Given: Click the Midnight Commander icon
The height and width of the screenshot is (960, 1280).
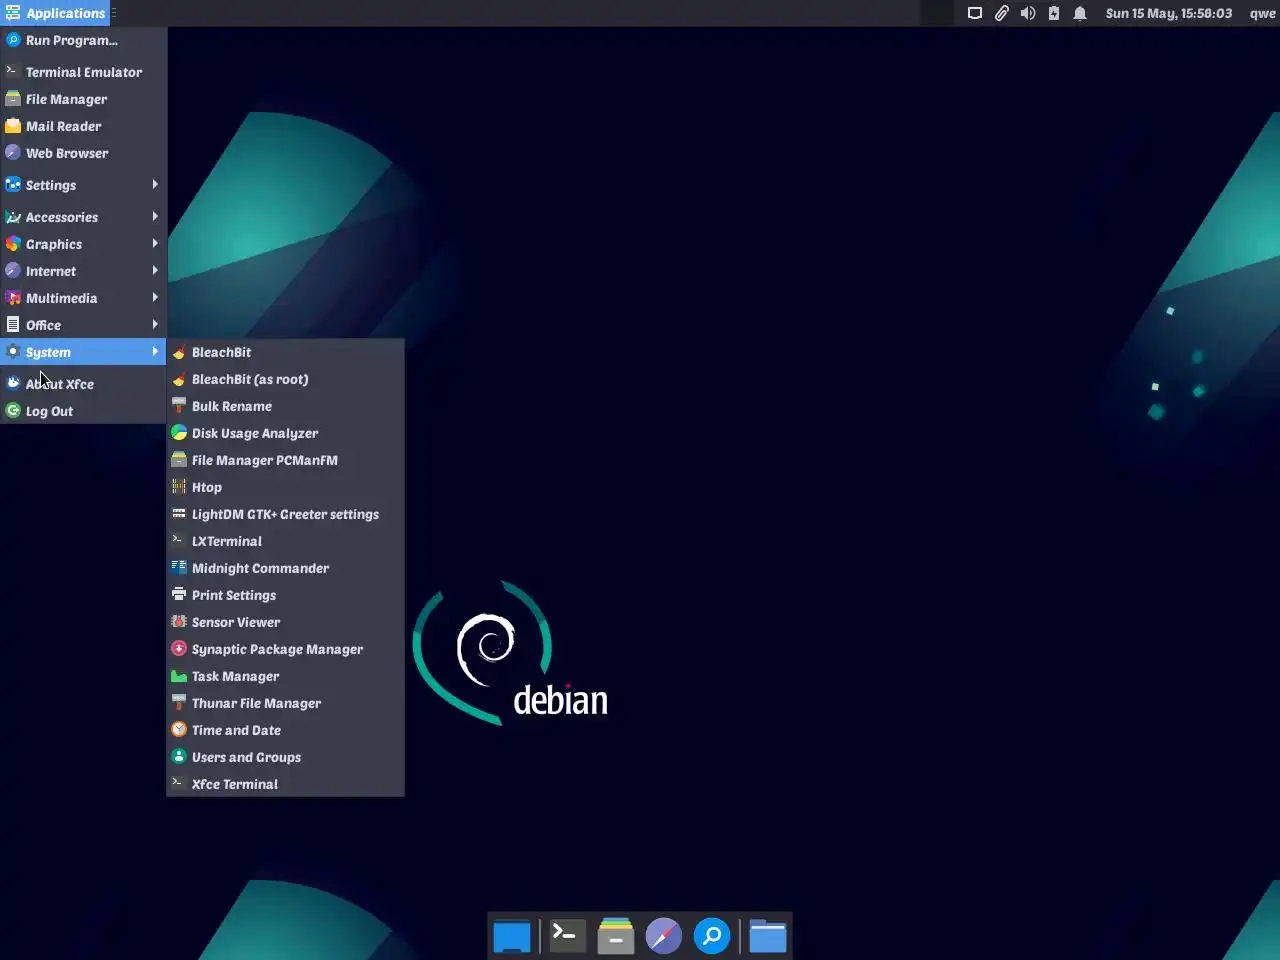Looking at the screenshot, I should point(179,568).
